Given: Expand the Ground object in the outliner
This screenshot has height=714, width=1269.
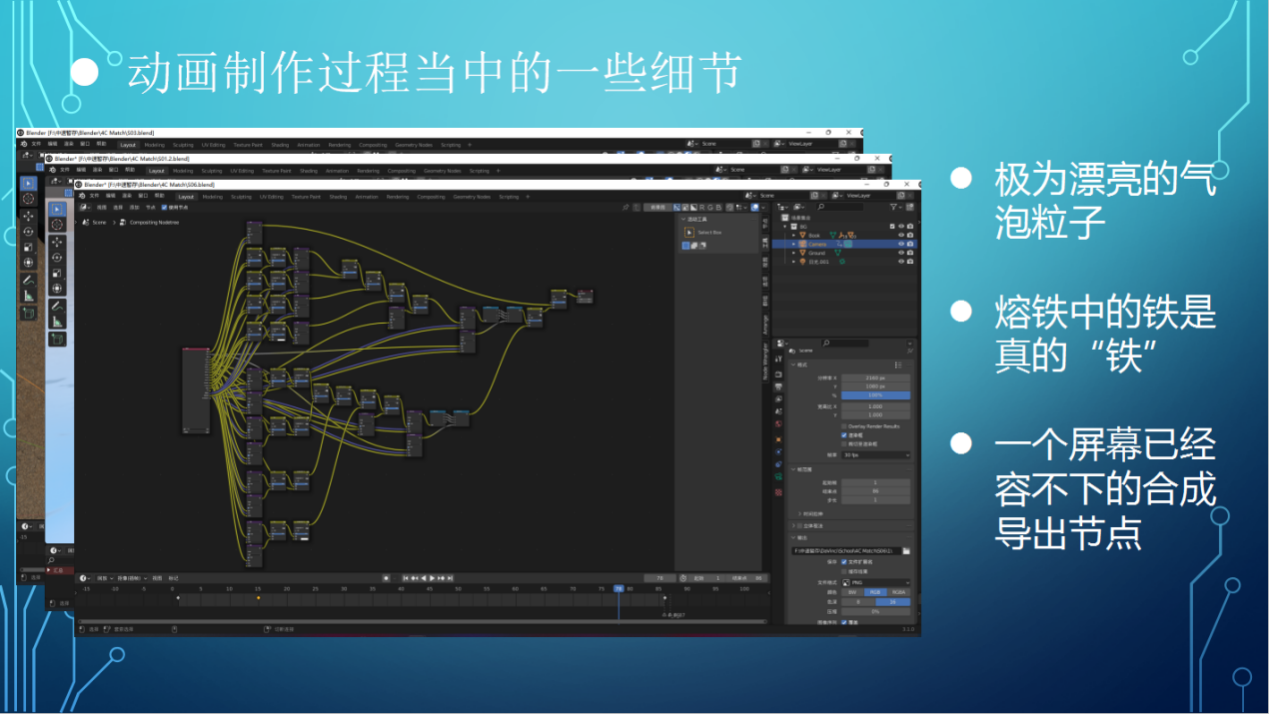Looking at the screenshot, I should coord(794,253).
